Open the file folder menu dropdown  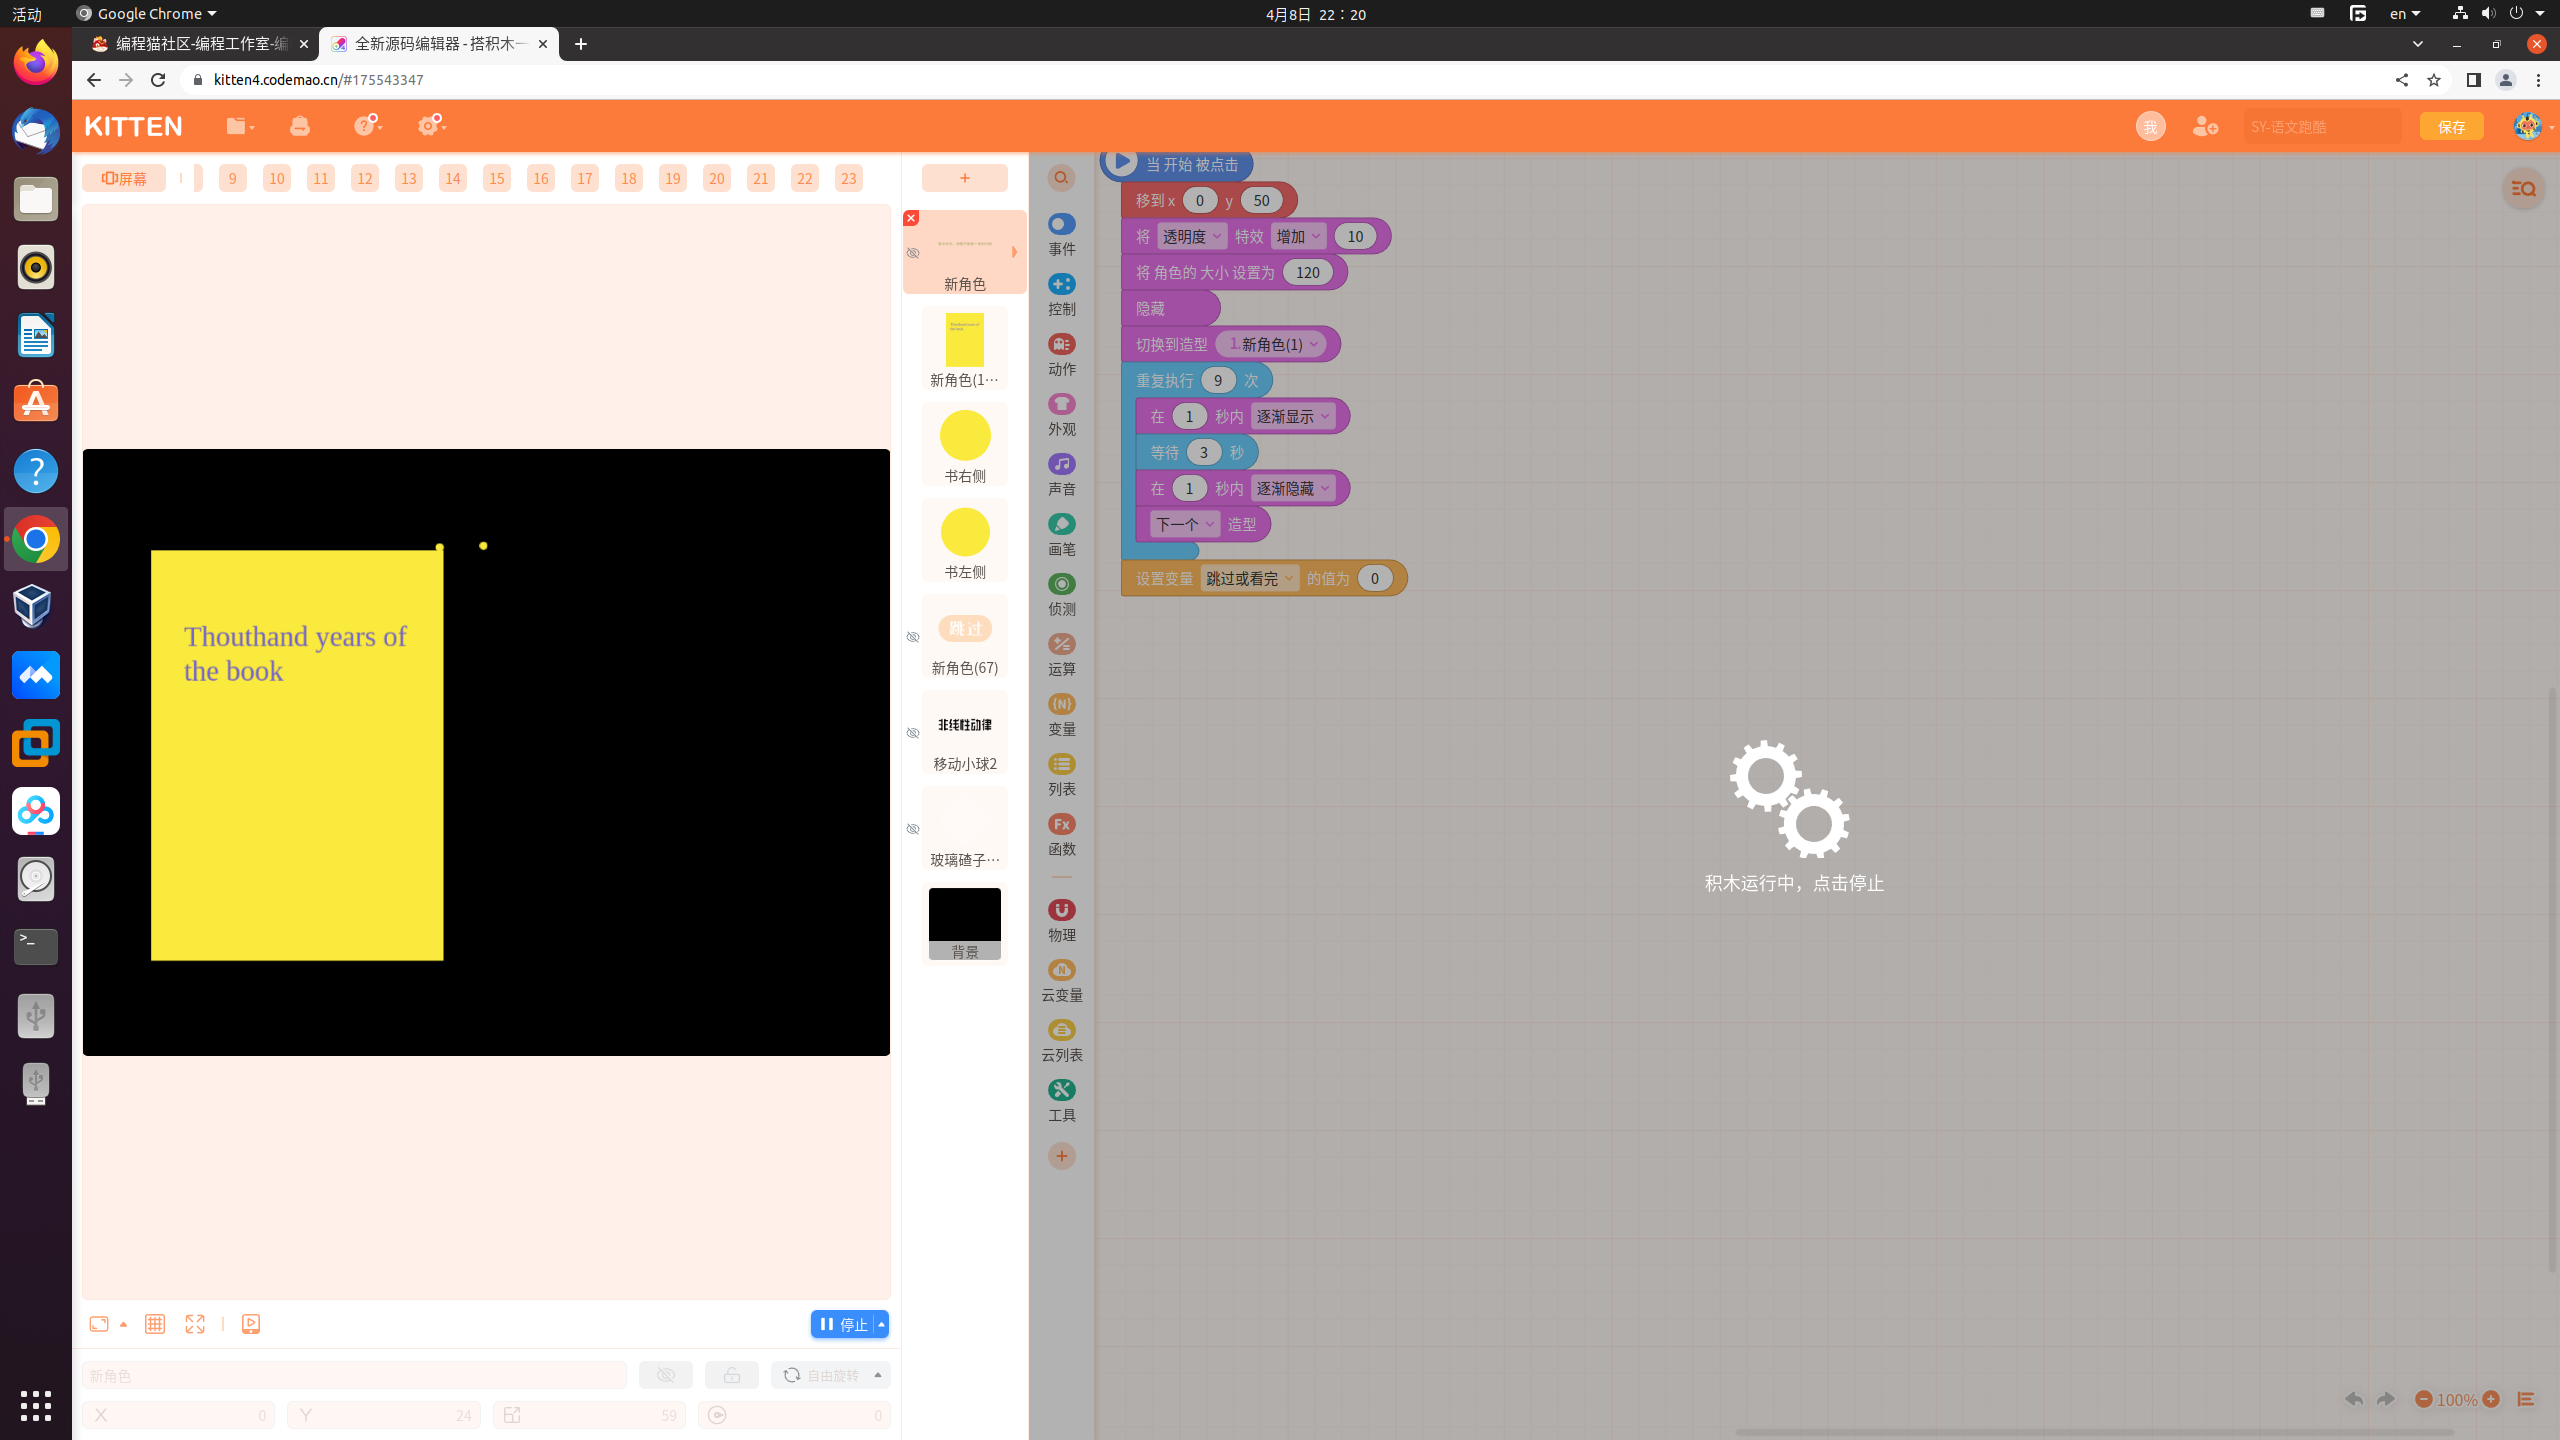240,125
